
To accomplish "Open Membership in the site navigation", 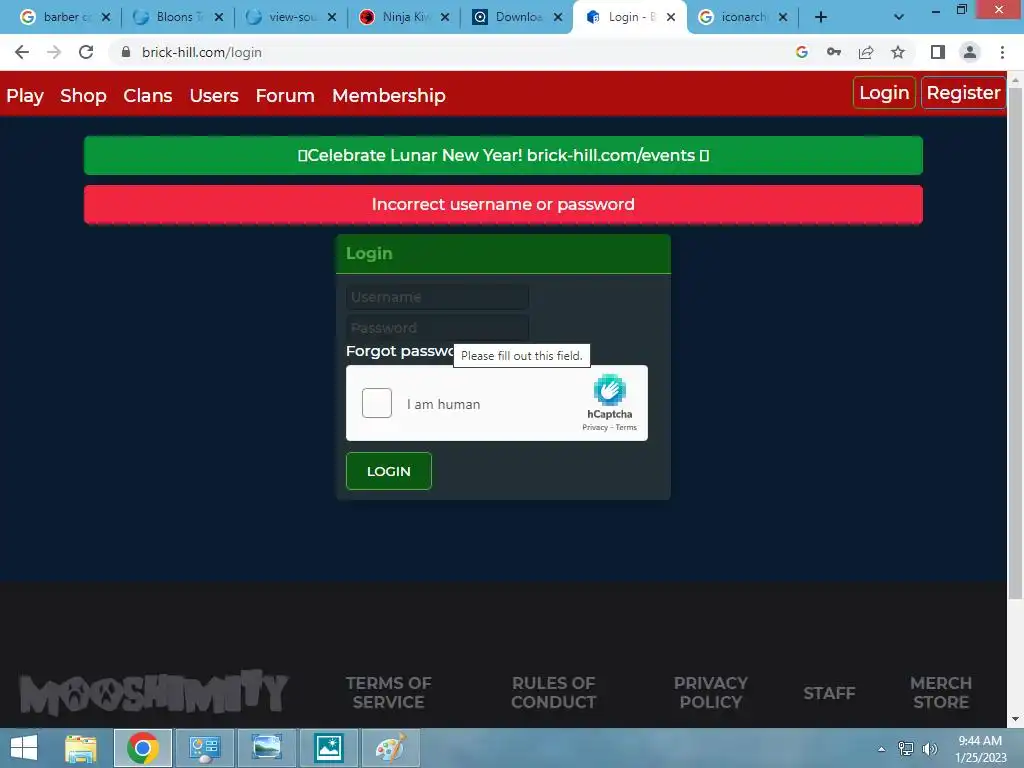I will [389, 95].
